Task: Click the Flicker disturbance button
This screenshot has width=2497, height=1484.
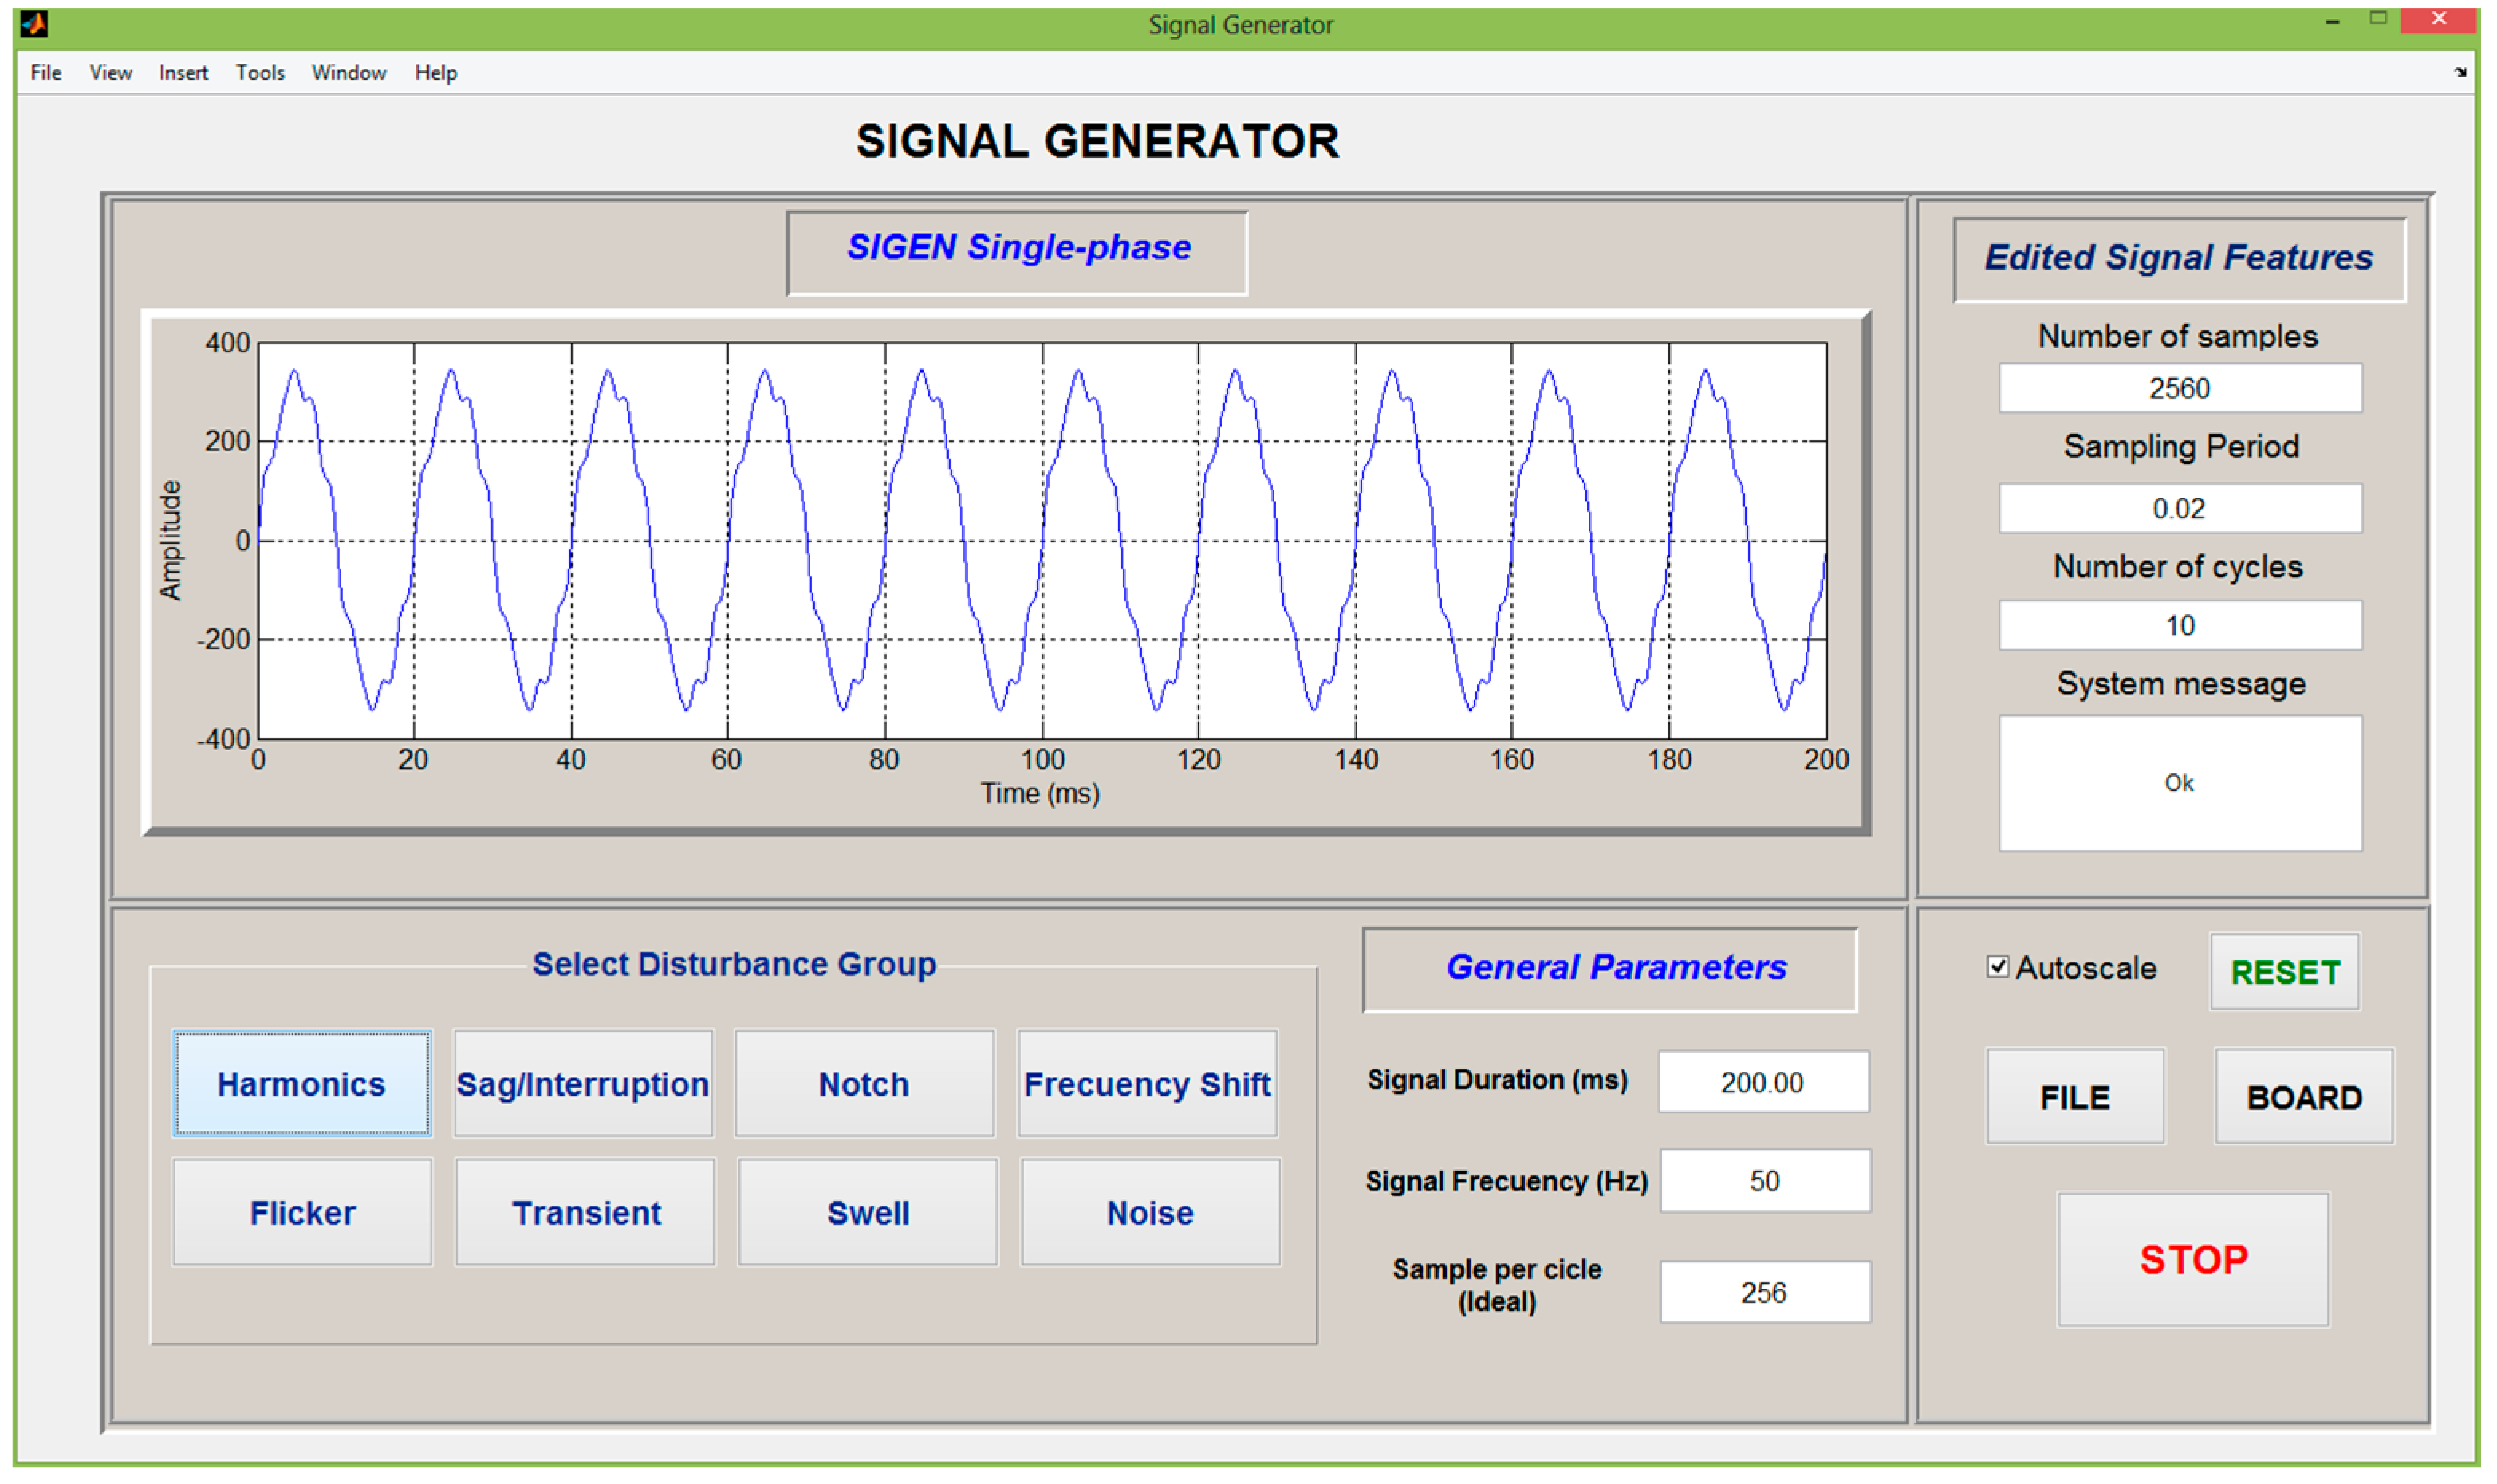Action: pos(302,1213)
